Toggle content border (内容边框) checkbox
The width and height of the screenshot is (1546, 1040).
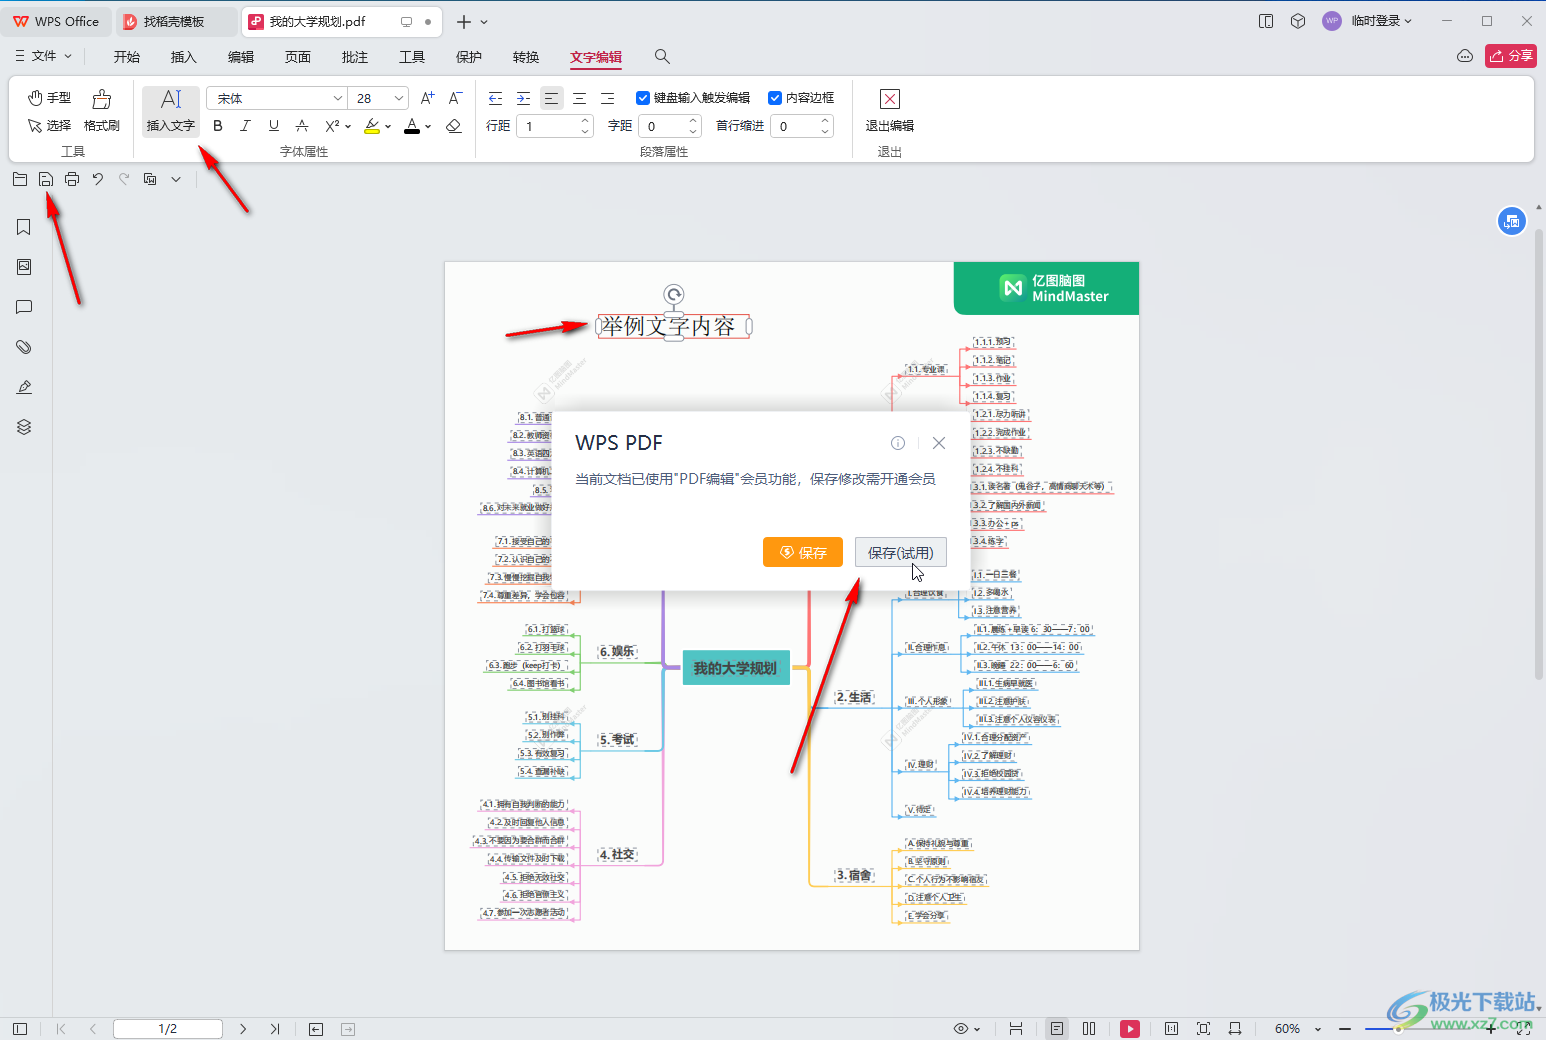click(775, 98)
